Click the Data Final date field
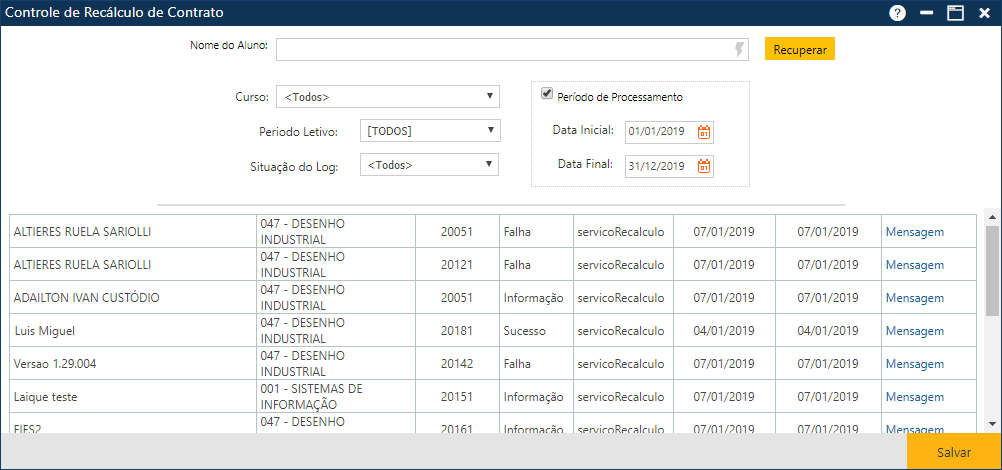The height and width of the screenshot is (470, 1002). pyautogui.click(x=658, y=166)
